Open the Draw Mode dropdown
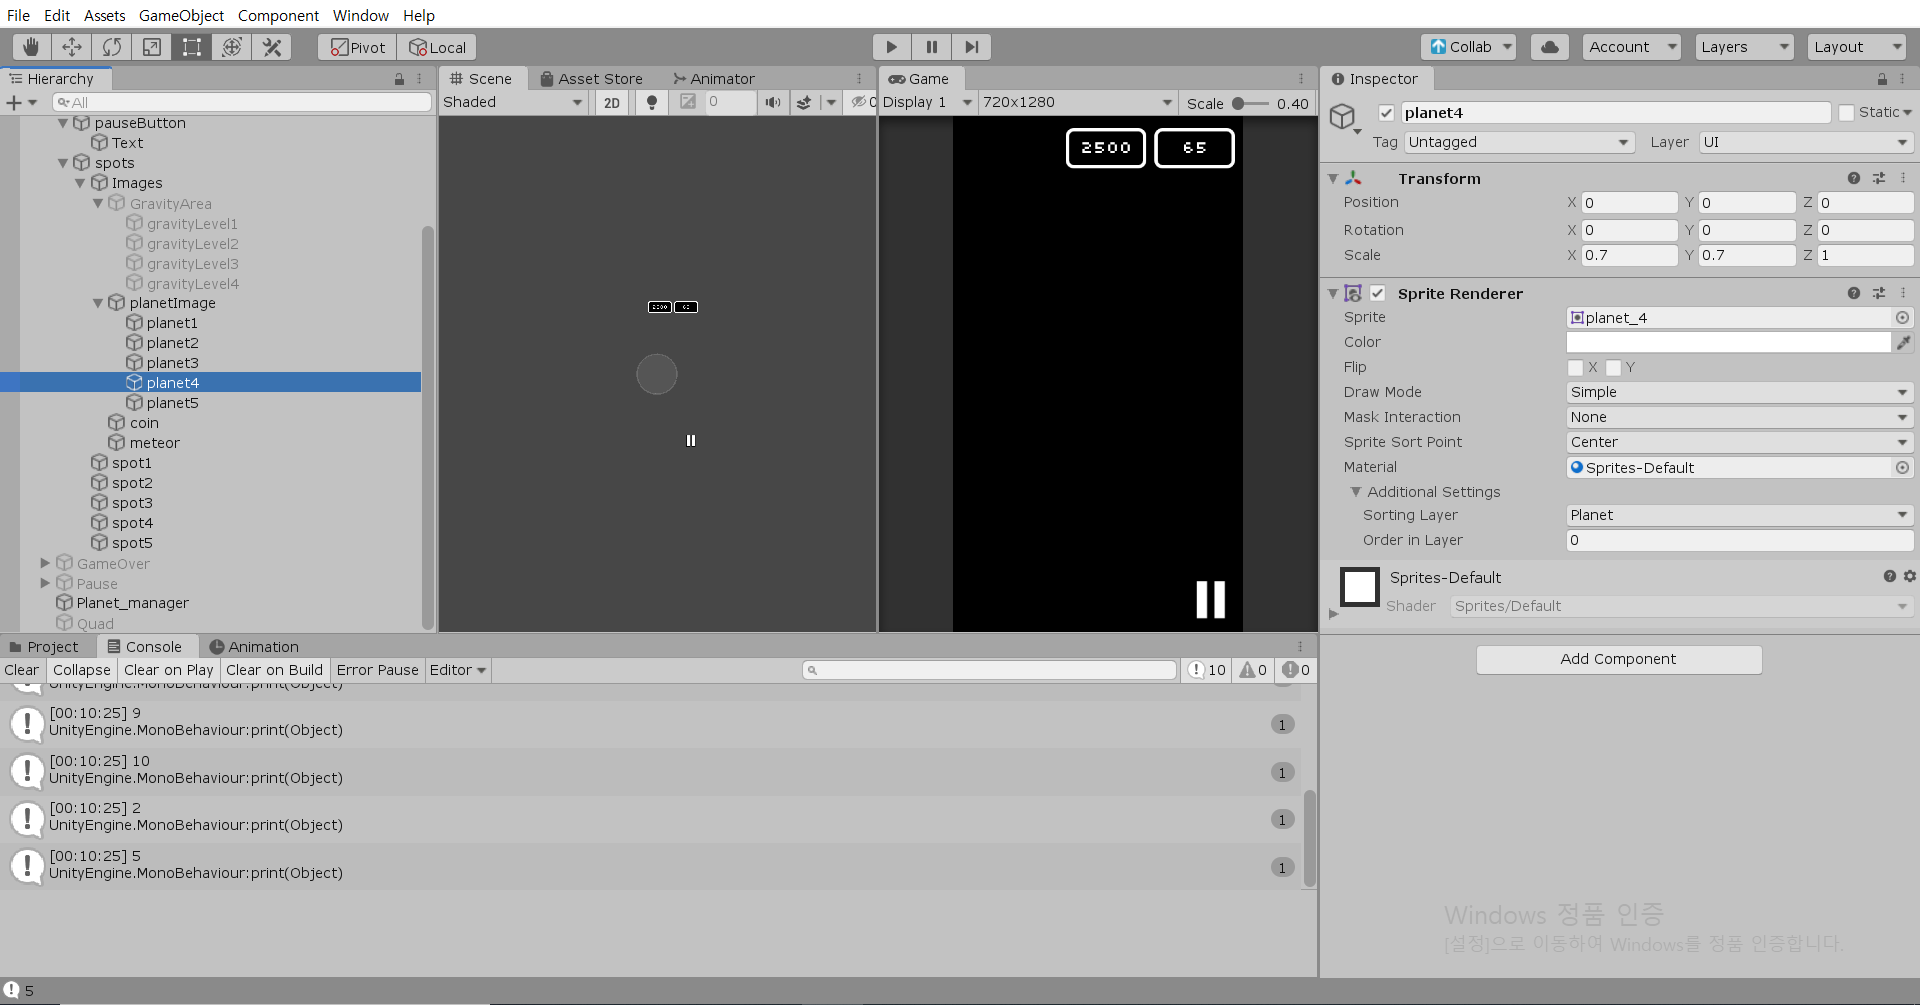1920x1005 pixels. 1739,392
